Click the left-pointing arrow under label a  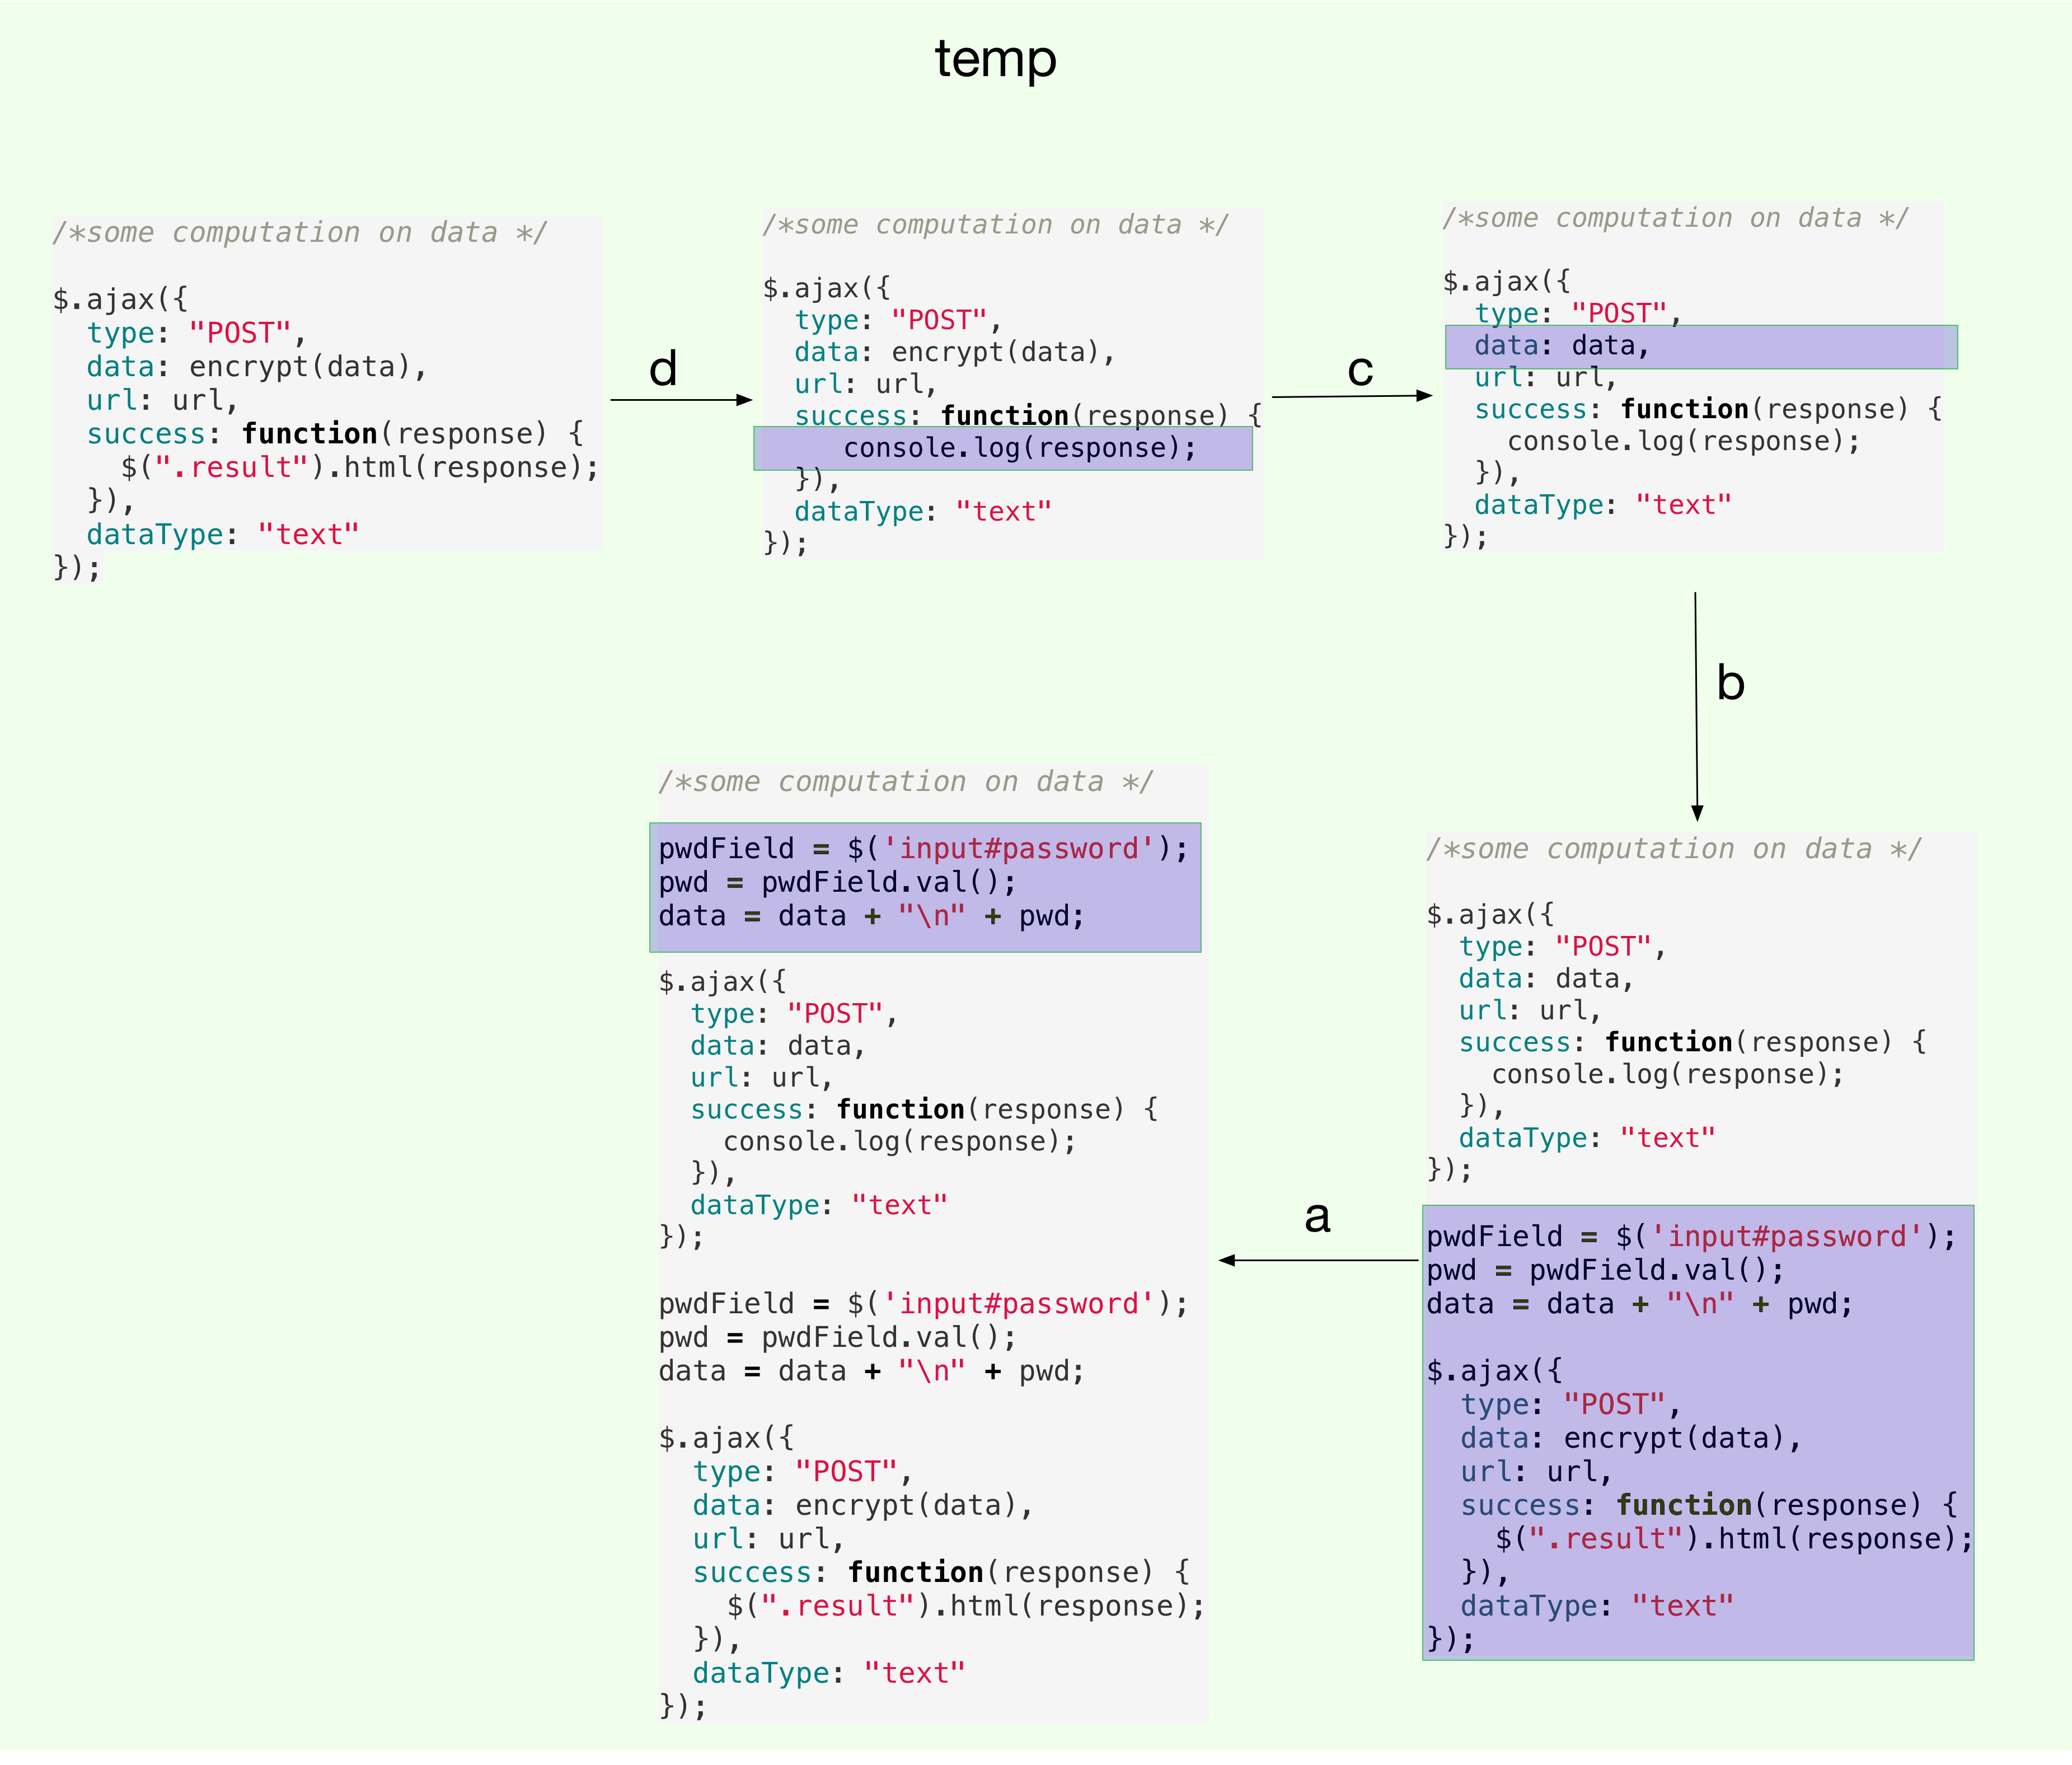pyautogui.click(x=1318, y=1260)
